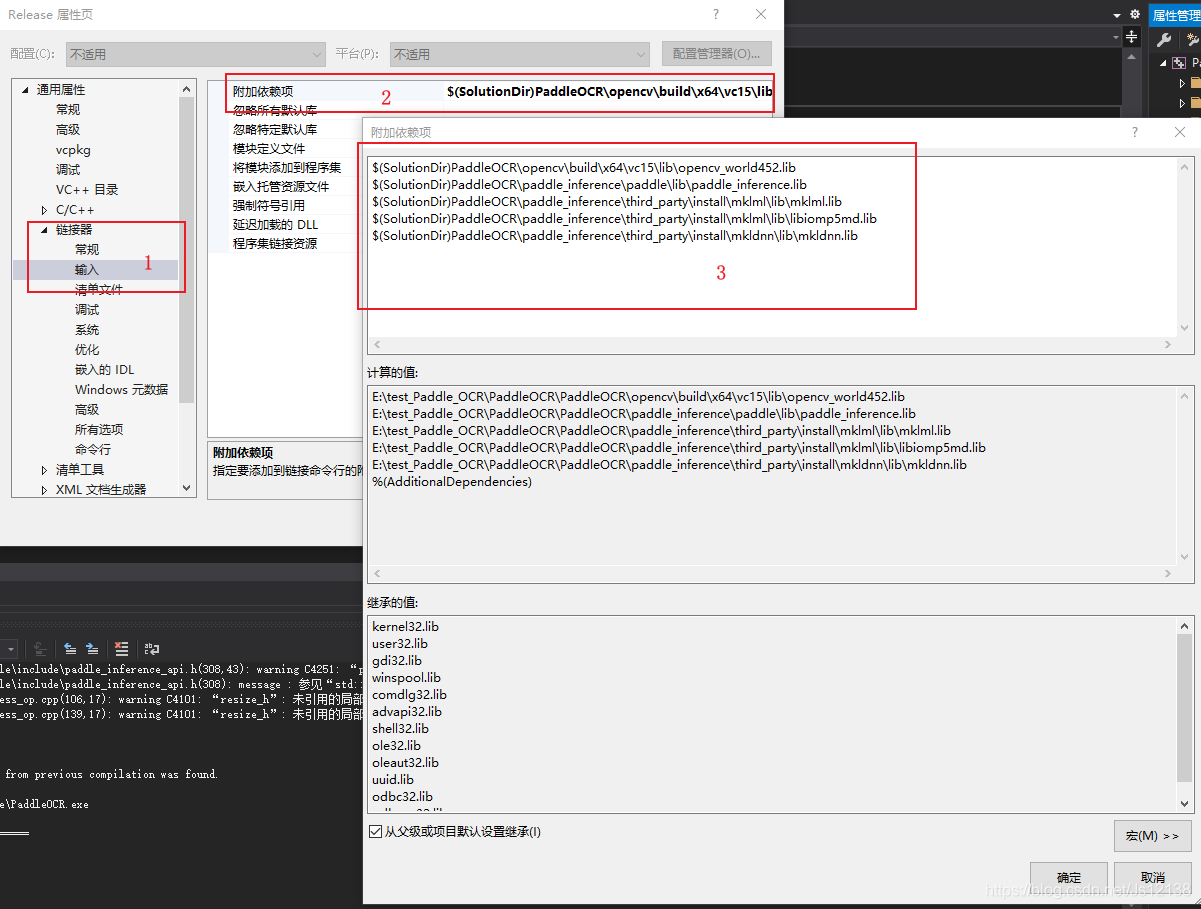
Task: Select 优化 under 链接器
Action: [87, 350]
